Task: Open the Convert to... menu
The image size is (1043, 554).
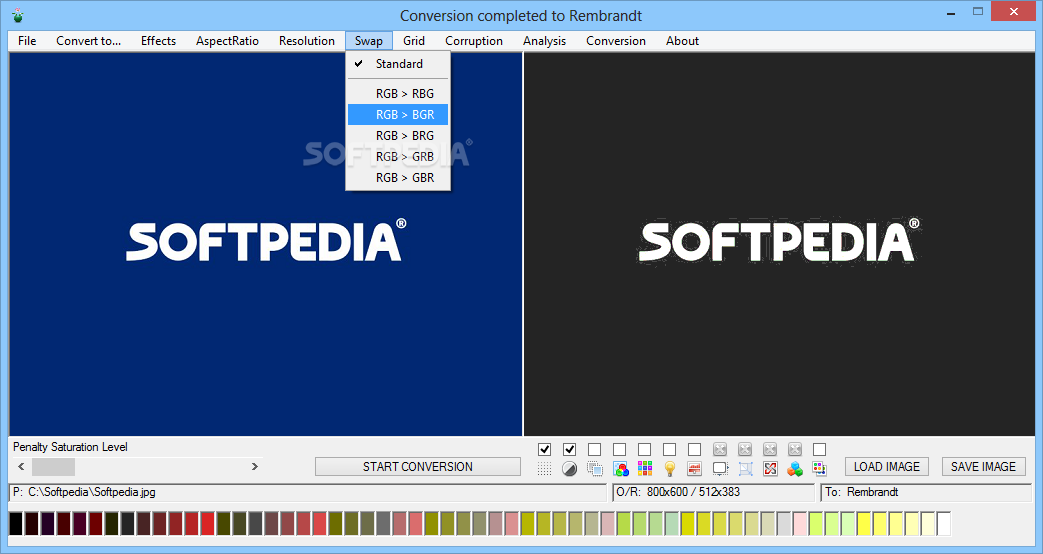Action: coord(88,41)
